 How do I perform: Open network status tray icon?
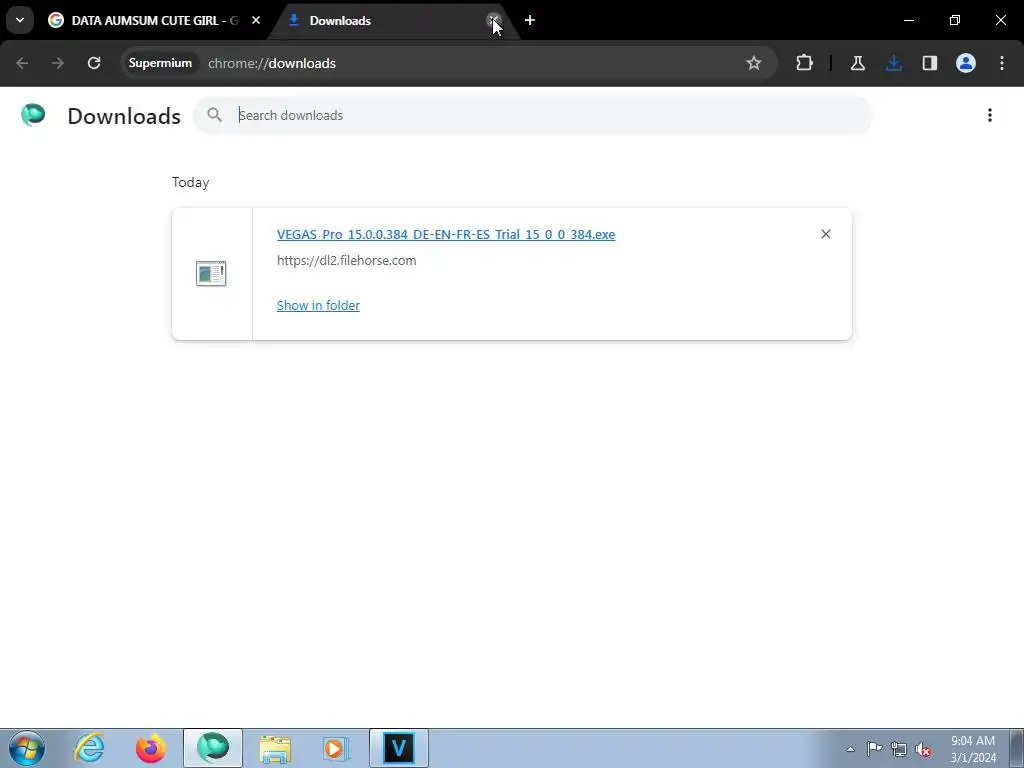899,749
